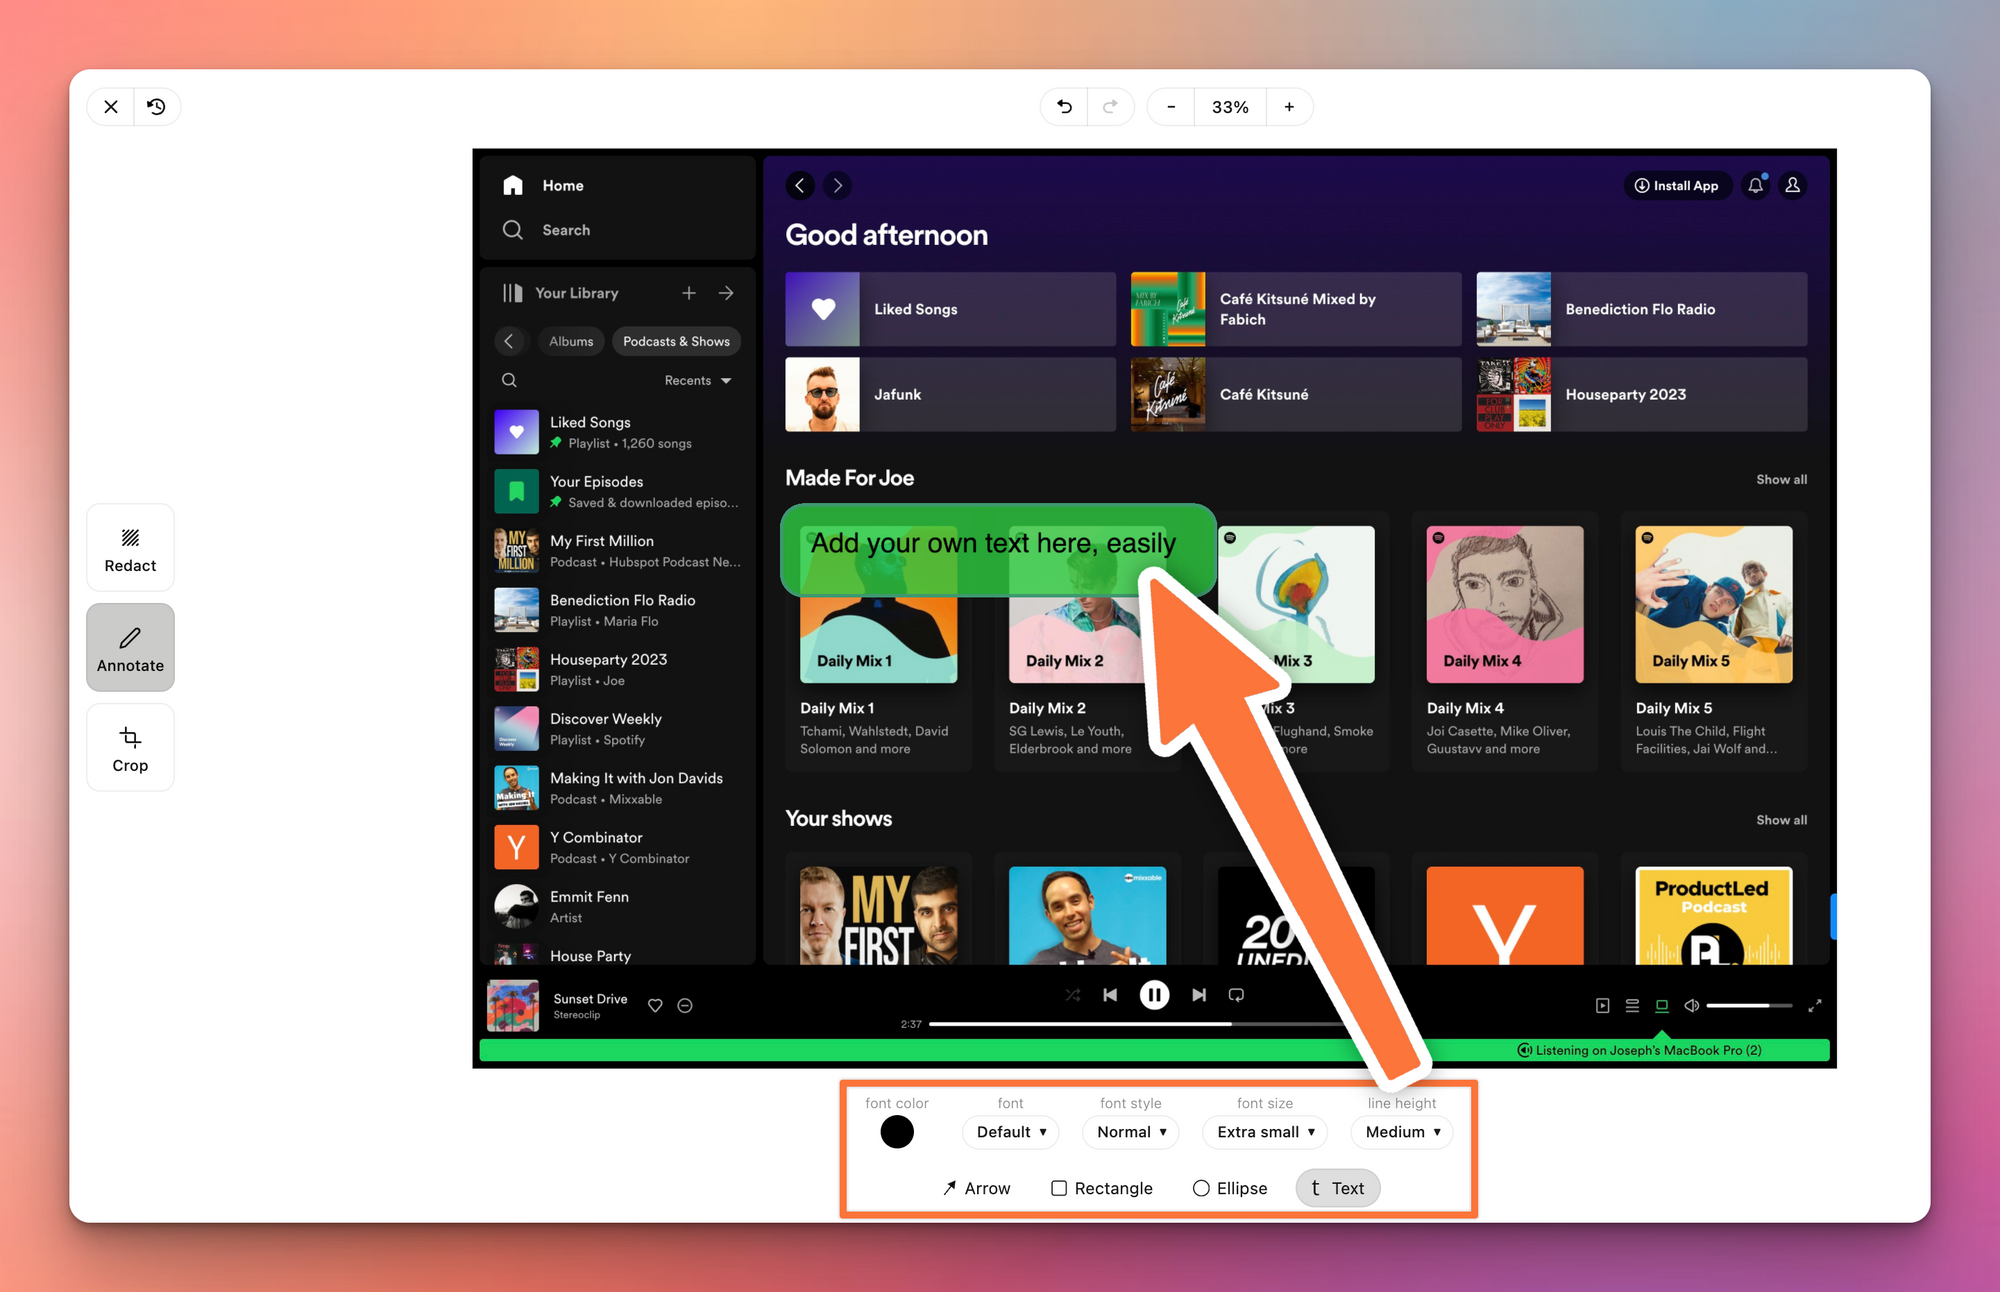
Task: Select the Albums filter chip
Action: 571,341
